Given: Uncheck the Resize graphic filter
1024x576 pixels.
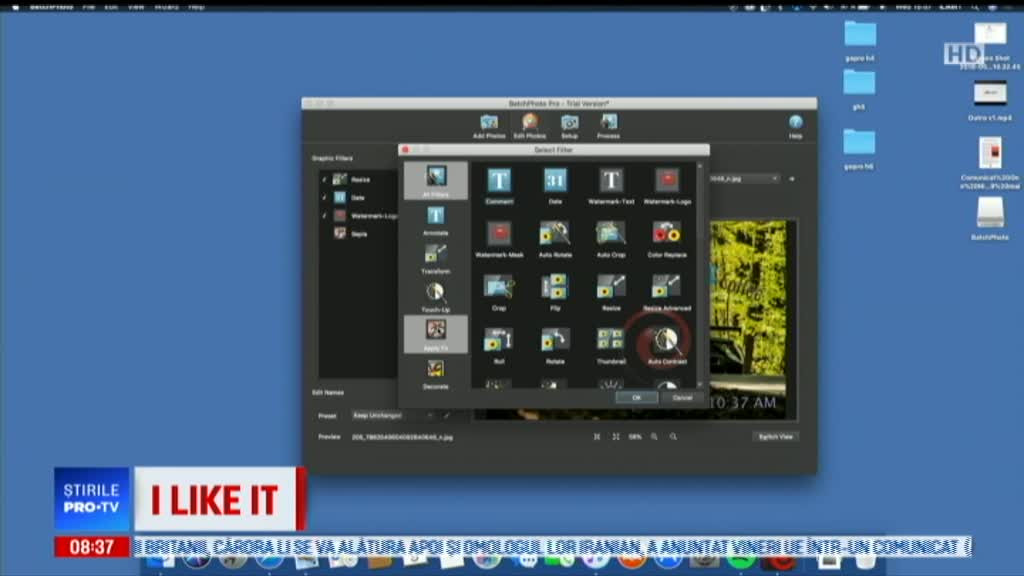Looking at the screenshot, I should click(324, 180).
